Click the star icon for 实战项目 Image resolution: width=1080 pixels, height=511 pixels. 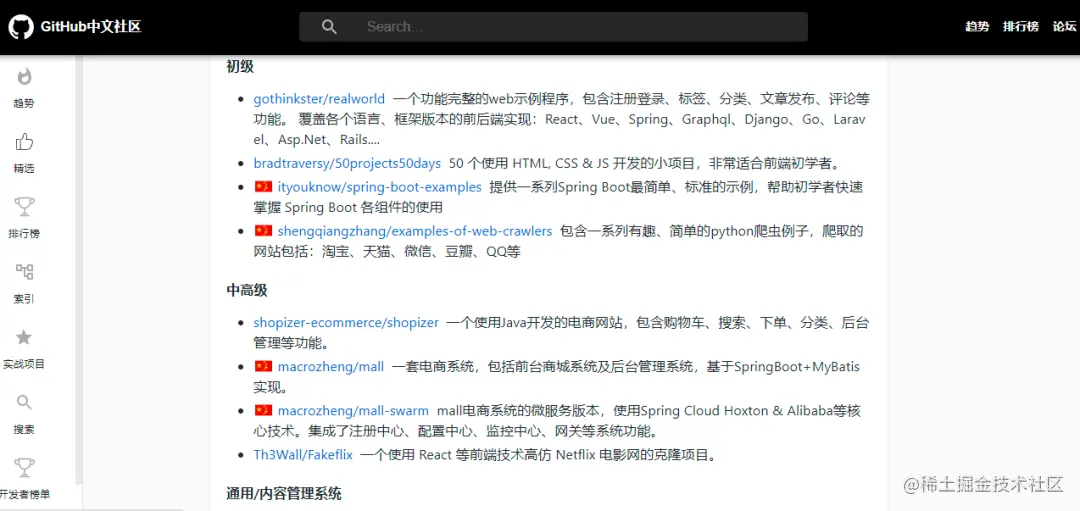[24, 337]
